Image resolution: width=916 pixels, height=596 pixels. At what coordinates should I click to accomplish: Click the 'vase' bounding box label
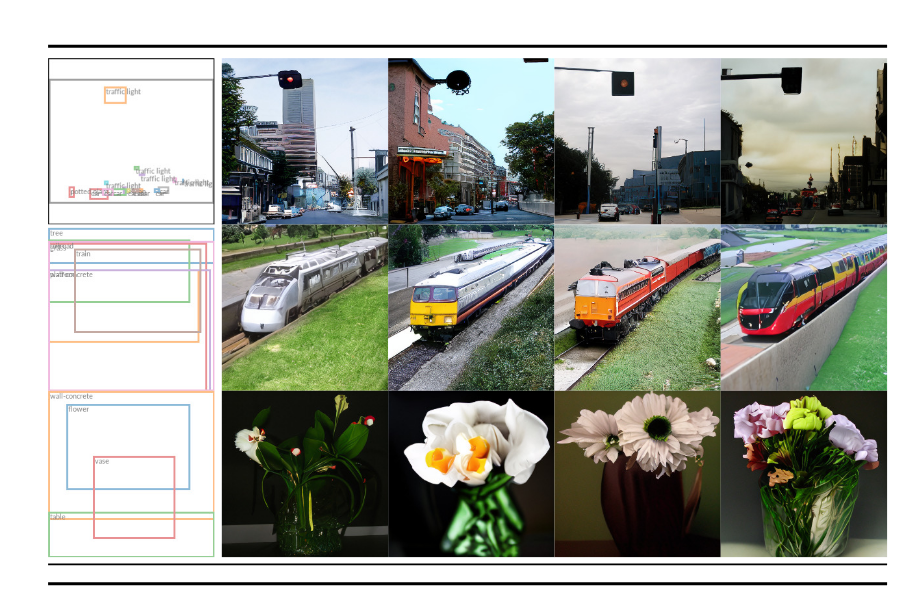click(x=102, y=461)
